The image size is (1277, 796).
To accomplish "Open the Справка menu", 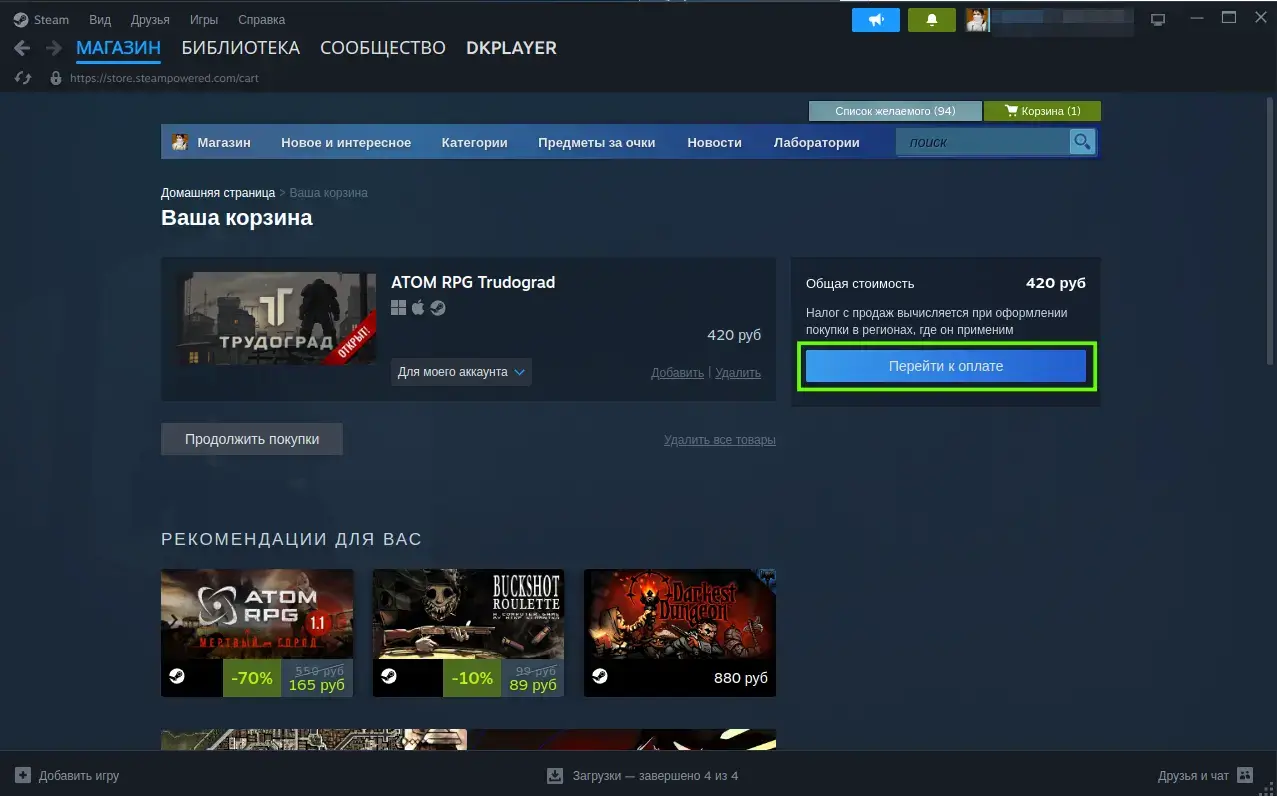I will (x=261, y=20).
